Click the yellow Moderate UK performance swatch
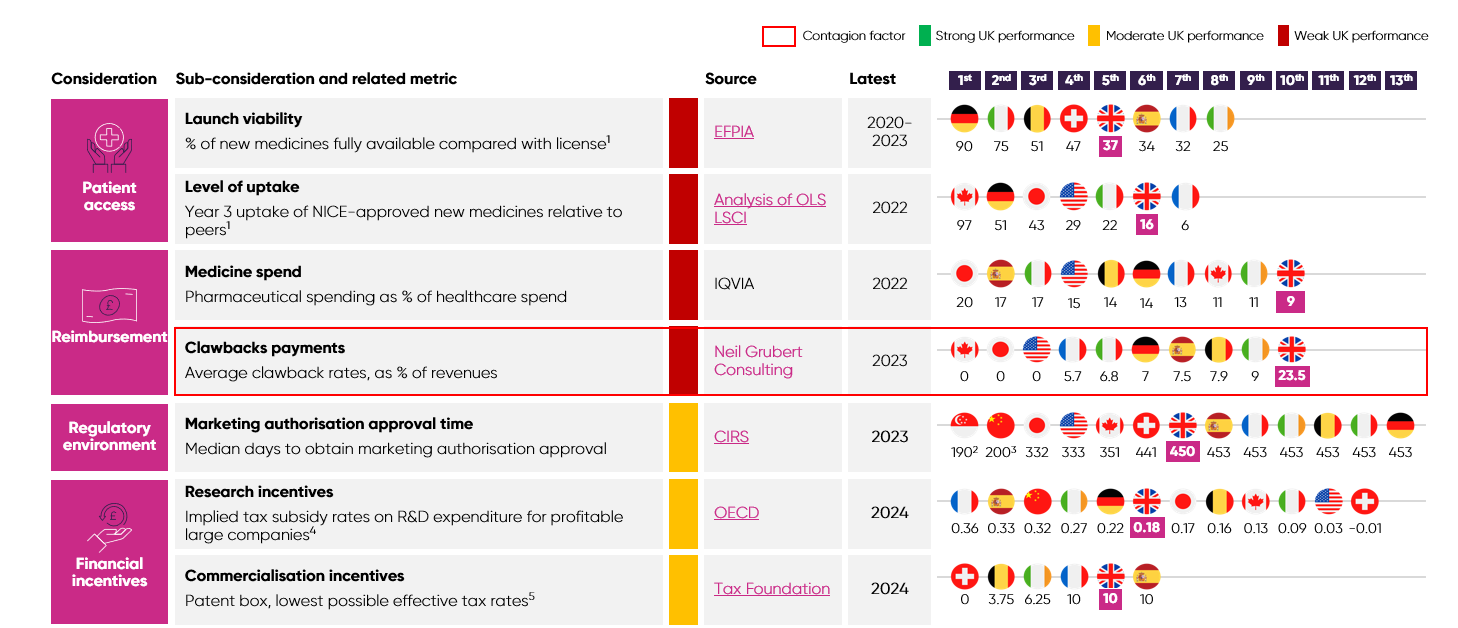 (x=1094, y=36)
